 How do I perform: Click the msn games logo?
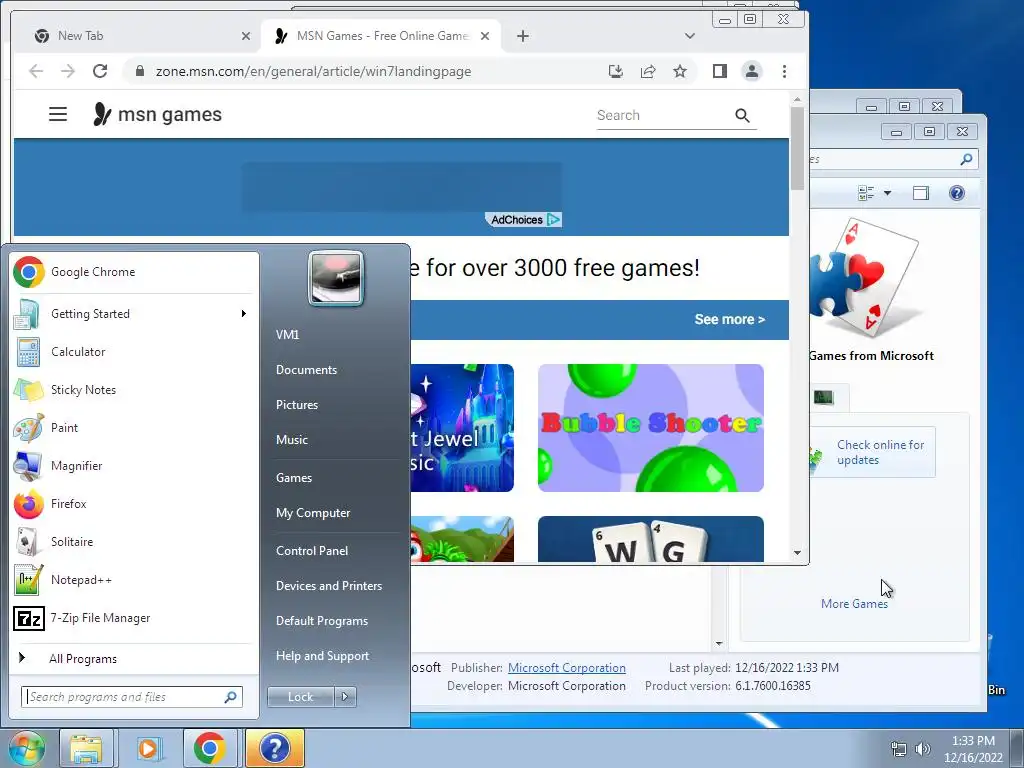tap(157, 114)
